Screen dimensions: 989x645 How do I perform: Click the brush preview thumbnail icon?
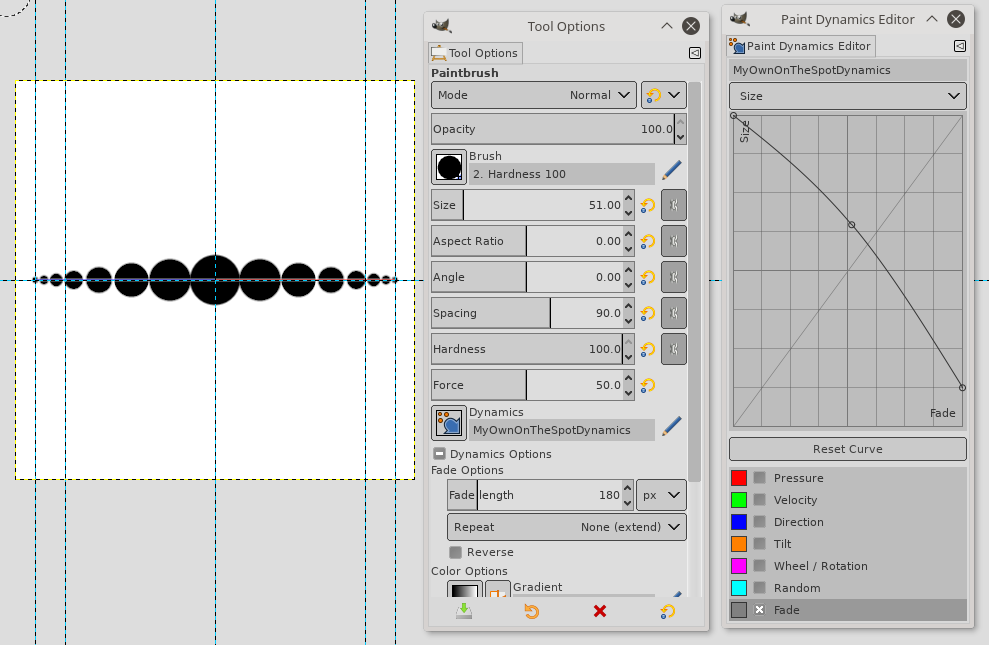[449, 167]
